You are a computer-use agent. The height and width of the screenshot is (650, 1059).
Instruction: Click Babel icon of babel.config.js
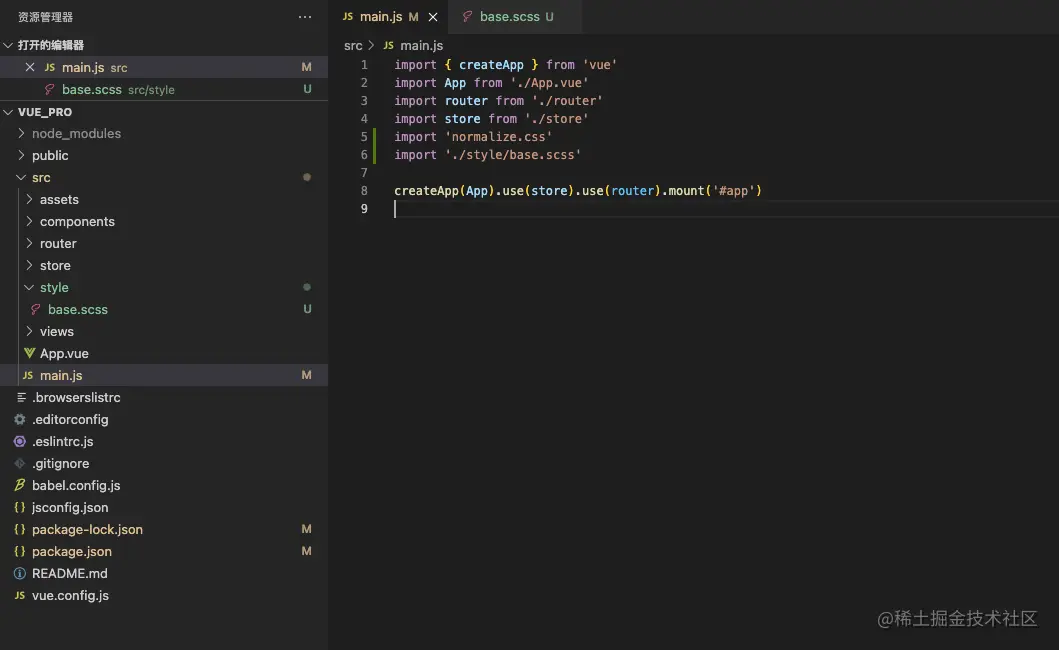click(20, 485)
